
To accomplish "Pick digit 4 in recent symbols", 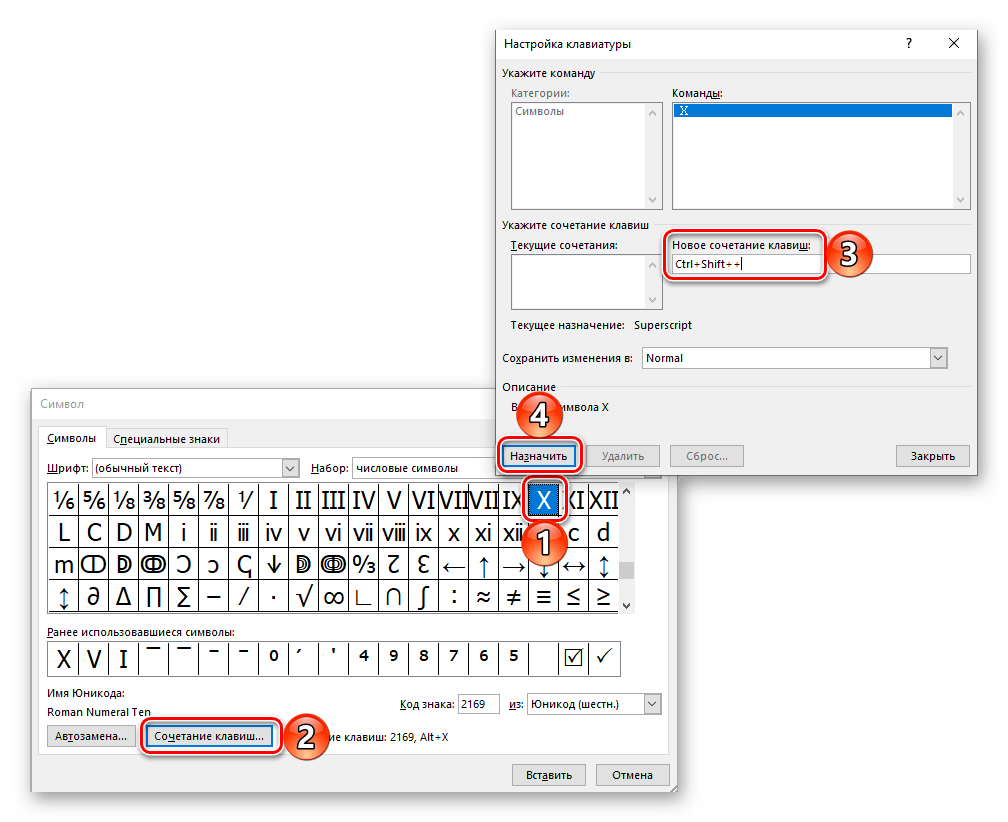I will (x=364, y=657).
